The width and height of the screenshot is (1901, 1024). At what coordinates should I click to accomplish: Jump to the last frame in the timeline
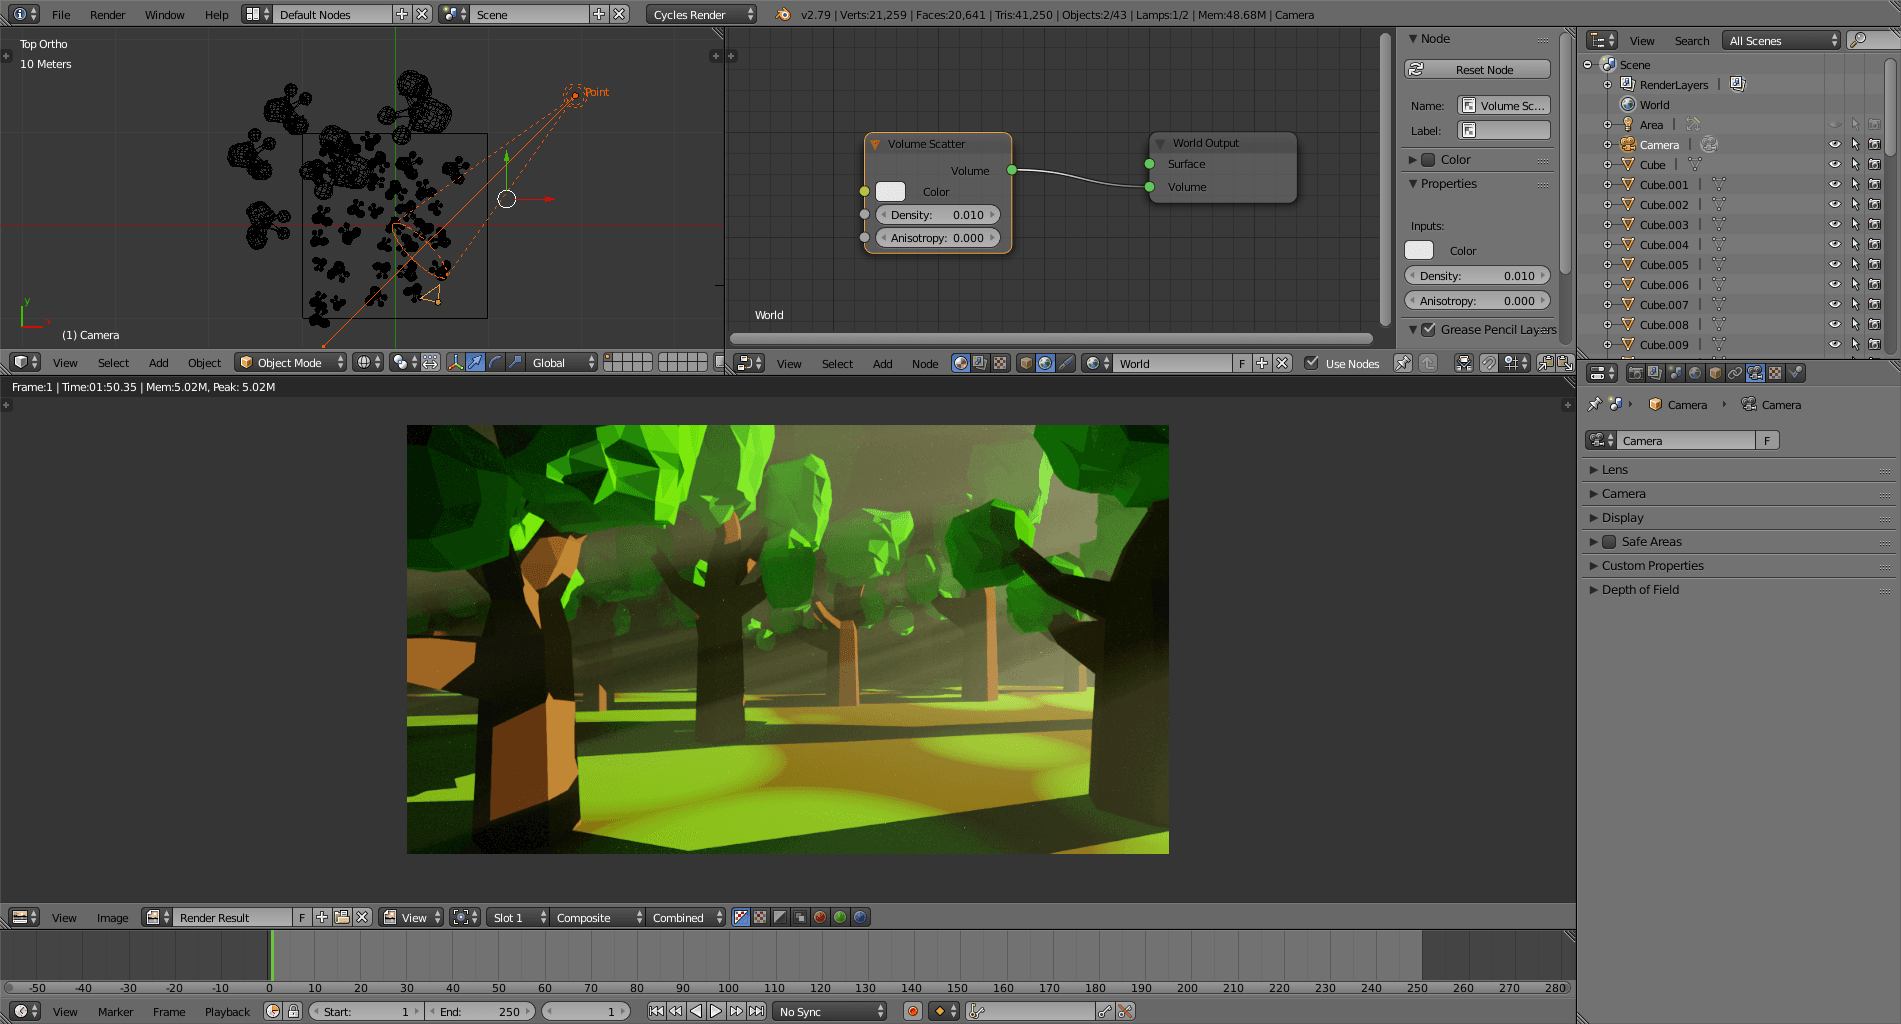pyautogui.click(x=757, y=1011)
